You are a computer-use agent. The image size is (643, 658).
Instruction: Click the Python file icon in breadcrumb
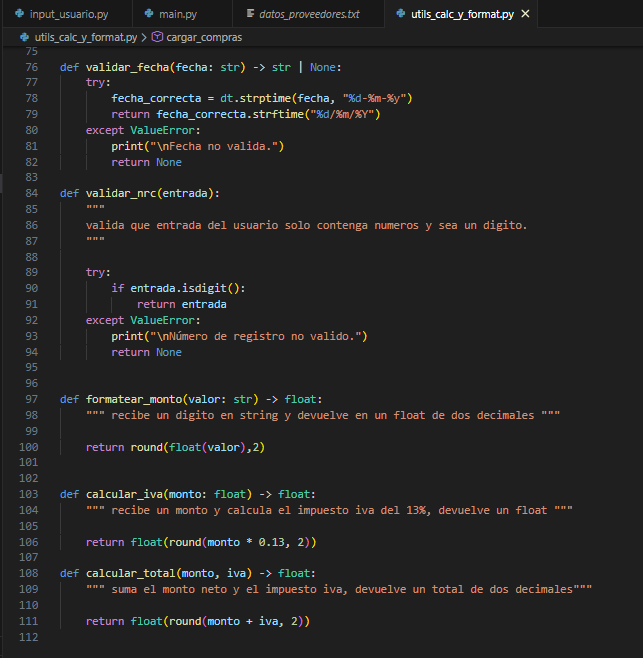(24, 37)
